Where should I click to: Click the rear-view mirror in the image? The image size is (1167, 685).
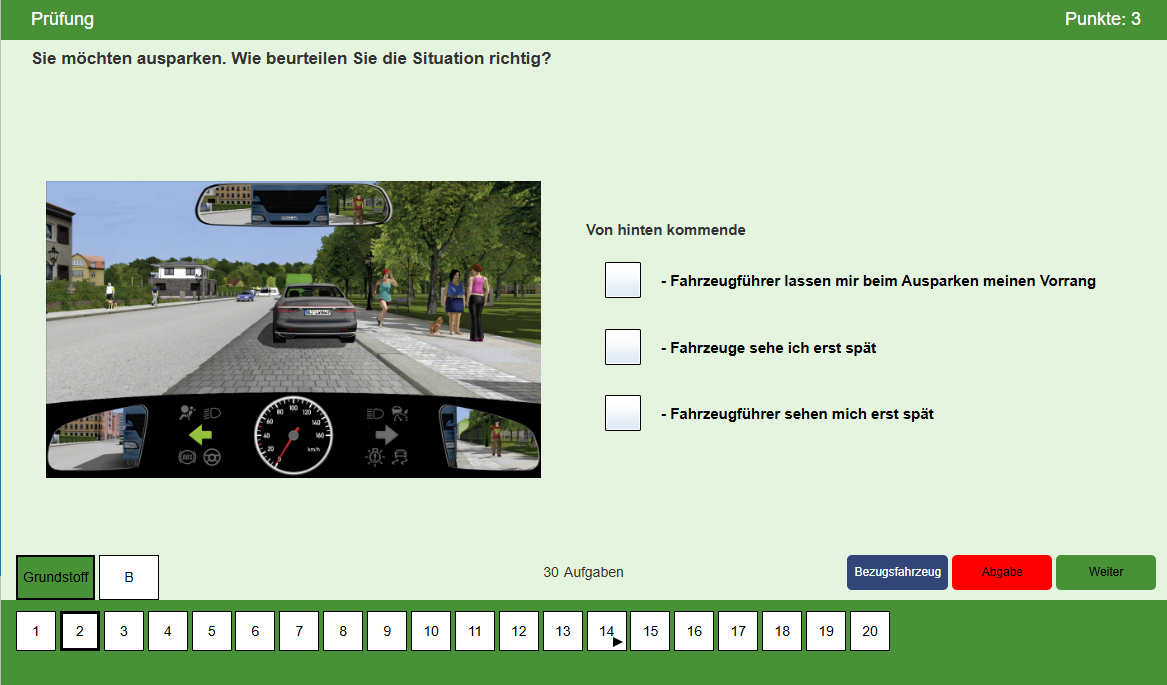293,204
